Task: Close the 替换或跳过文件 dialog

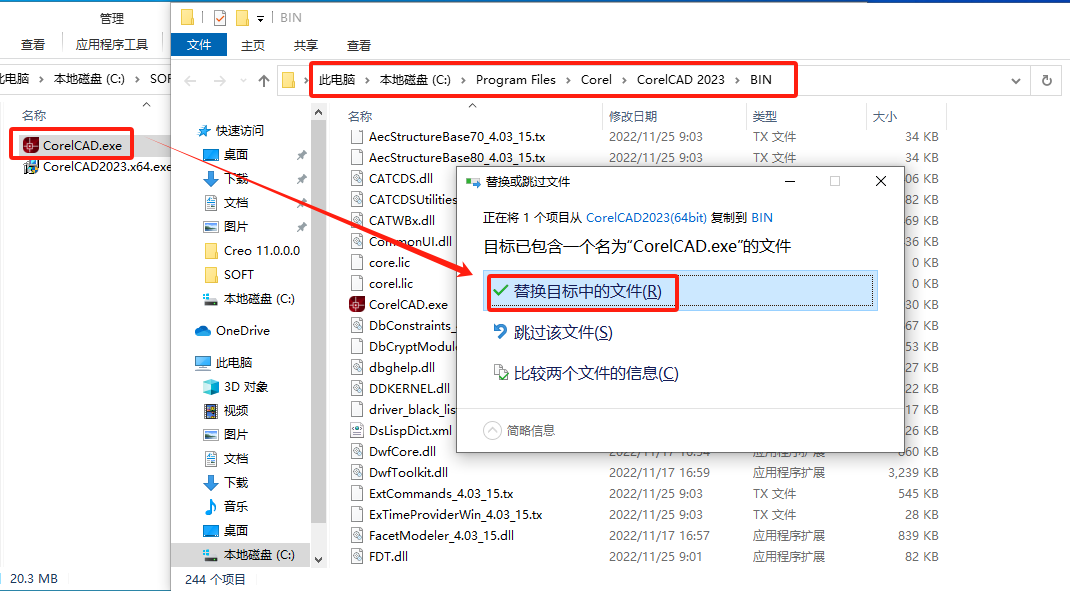Action: [881, 181]
